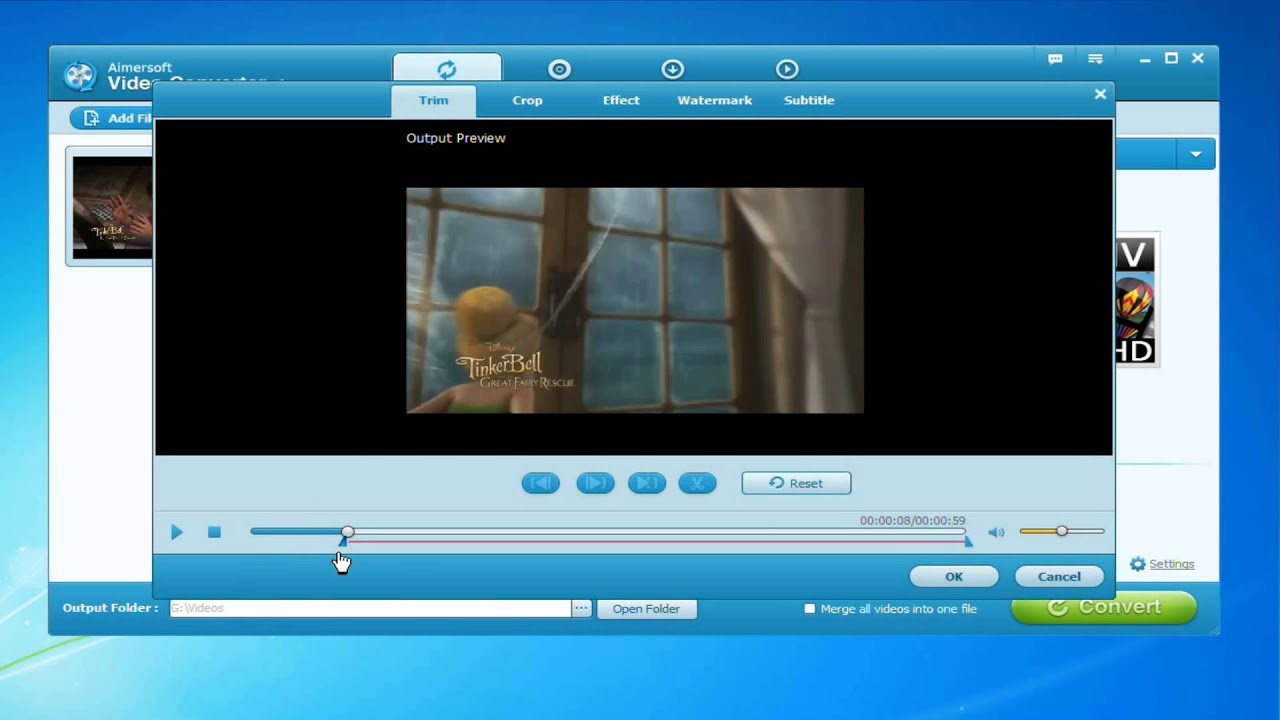Mute audio with the speaker icon
Image resolution: width=1280 pixels, height=720 pixels.
(x=996, y=533)
